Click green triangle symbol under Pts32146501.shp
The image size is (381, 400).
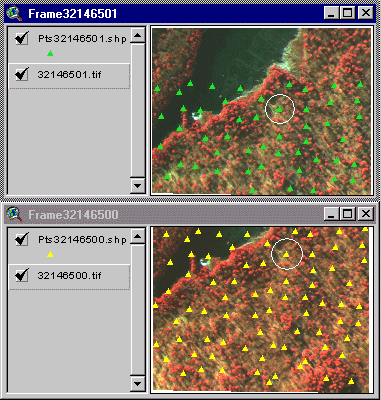50,53
